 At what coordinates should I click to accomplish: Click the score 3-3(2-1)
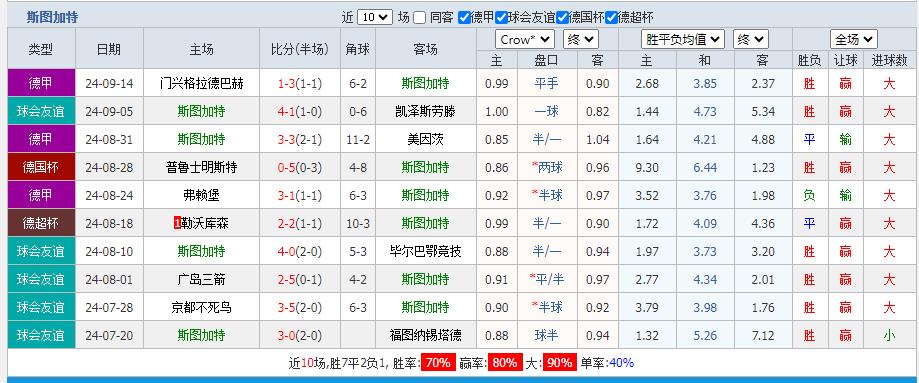coord(299,140)
